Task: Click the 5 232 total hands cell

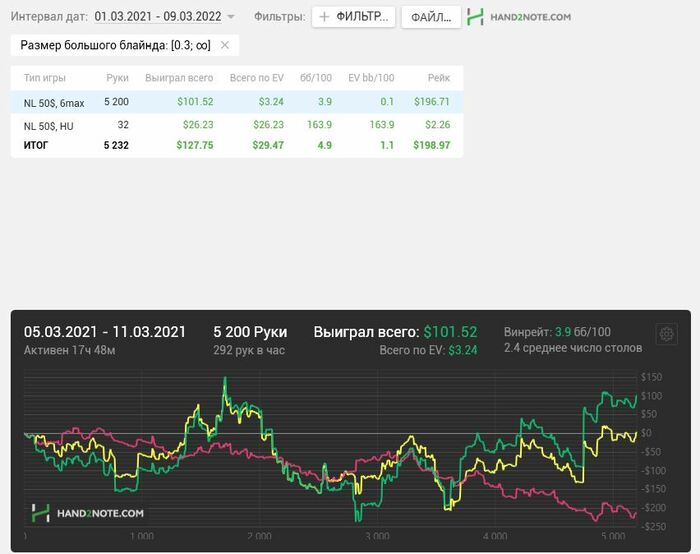Action: click(116, 145)
